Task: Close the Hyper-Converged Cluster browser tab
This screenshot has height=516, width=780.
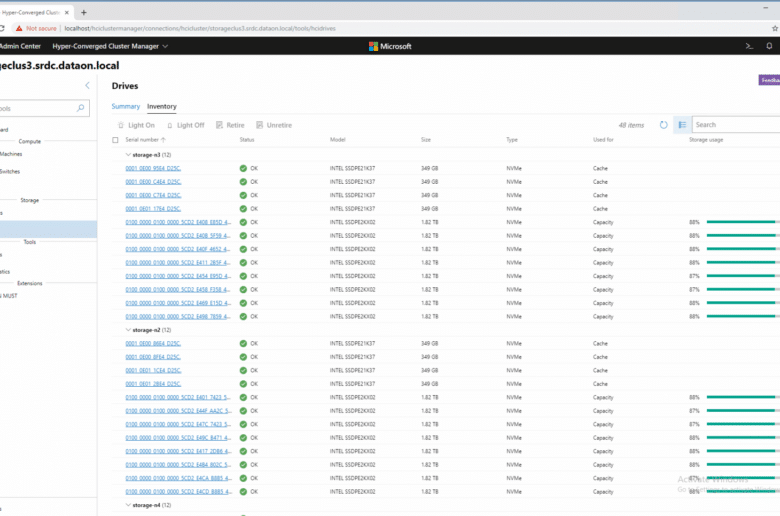Action: (67, 12)
